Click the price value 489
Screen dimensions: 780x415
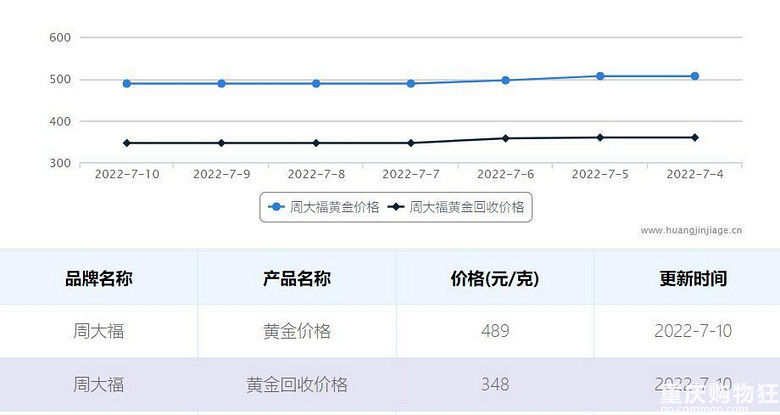495,331
